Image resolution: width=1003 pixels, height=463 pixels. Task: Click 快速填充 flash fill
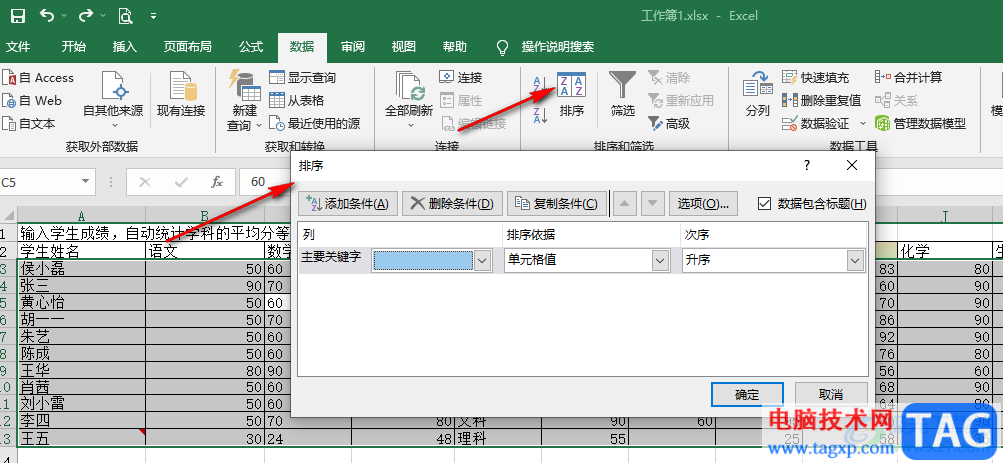pos(816,77)
